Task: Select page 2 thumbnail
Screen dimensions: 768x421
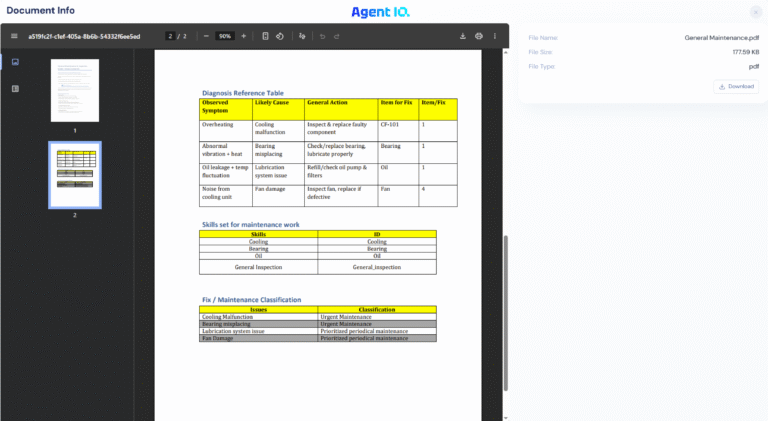Action: click(75, 174)
